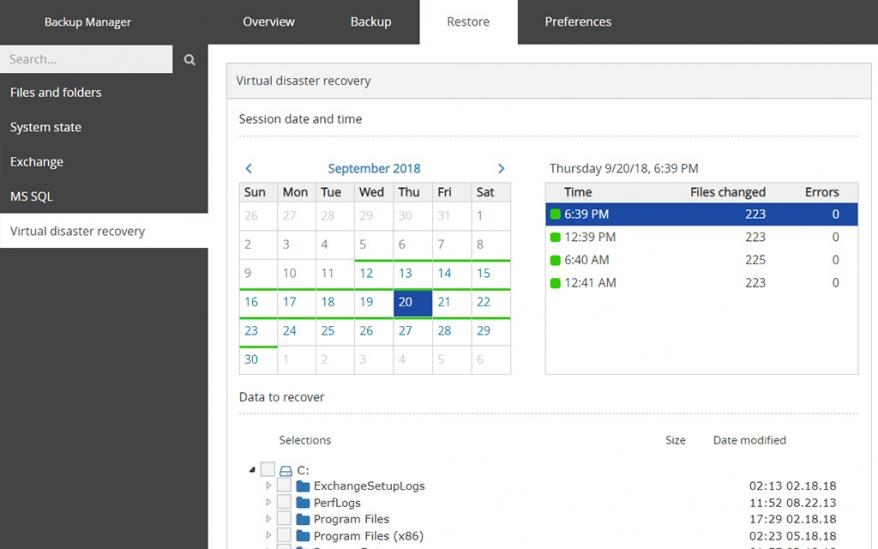The width and height of the screenshot is (878, 549).
Task: Collapse the C: drive tree node
Action: tap(253, 469)
